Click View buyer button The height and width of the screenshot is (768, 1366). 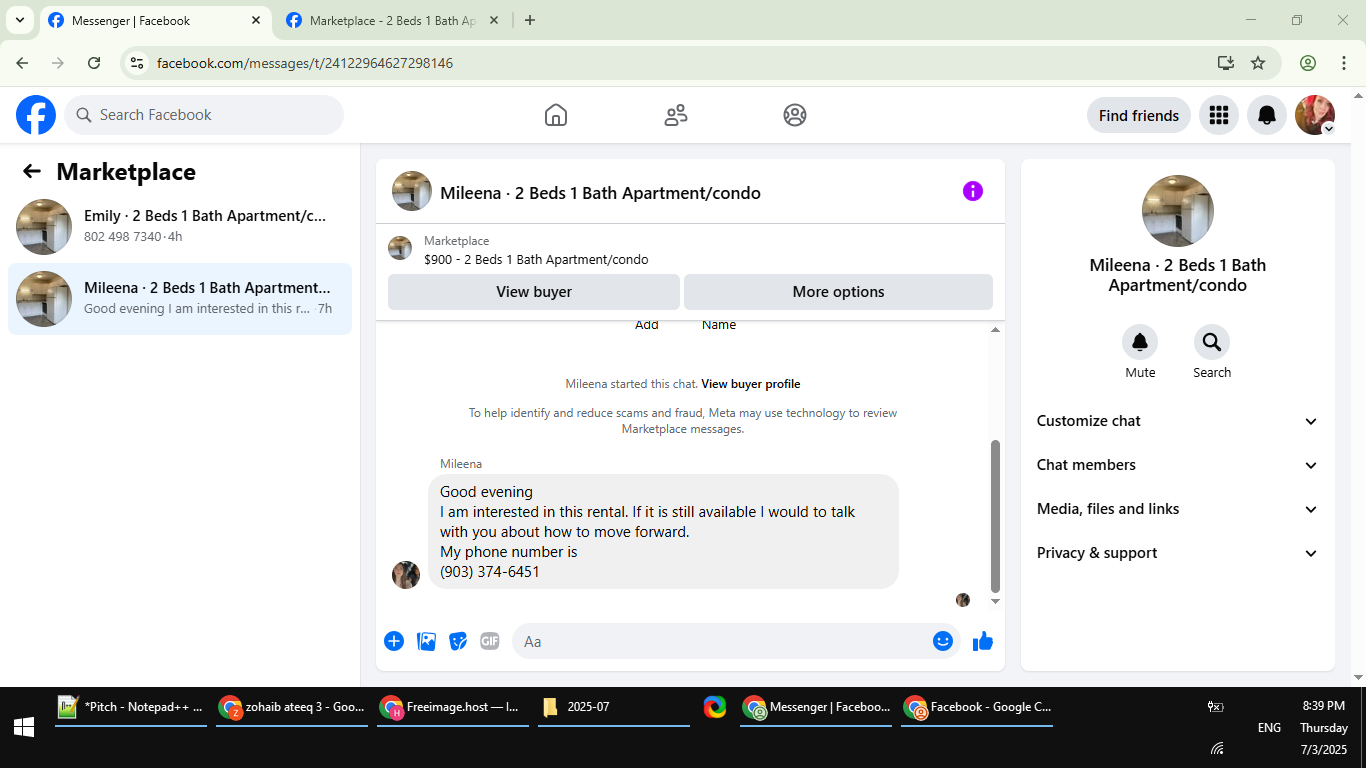coord(534,292)
